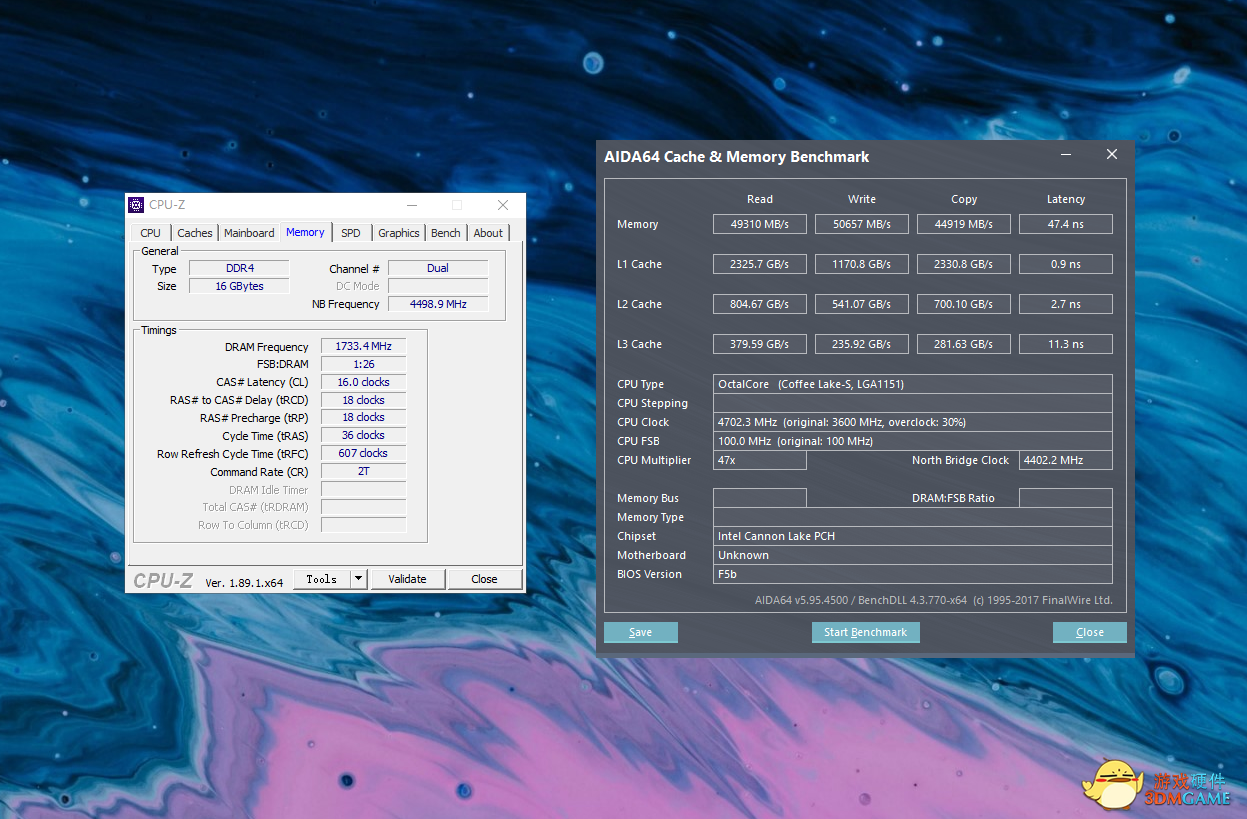Click the Memory Read result 49310 MB/s
1247x819 pixels.
point(760,224)
